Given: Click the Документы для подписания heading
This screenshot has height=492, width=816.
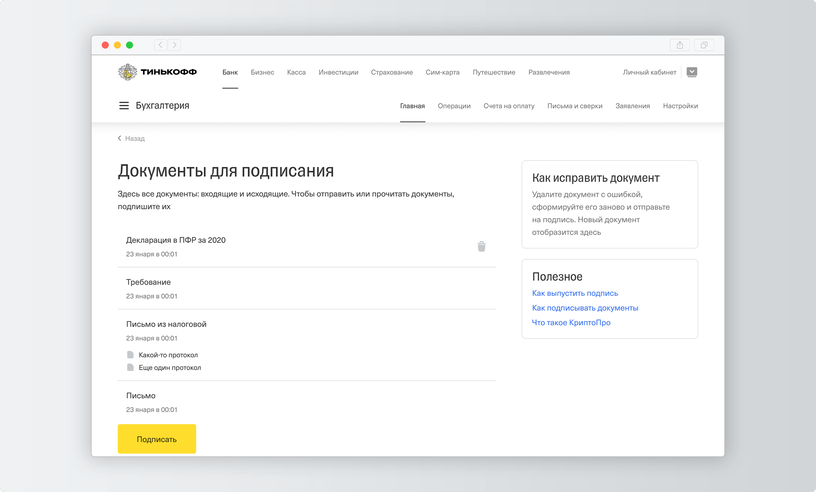Looking at the screenshot, I should pos(226,171).
